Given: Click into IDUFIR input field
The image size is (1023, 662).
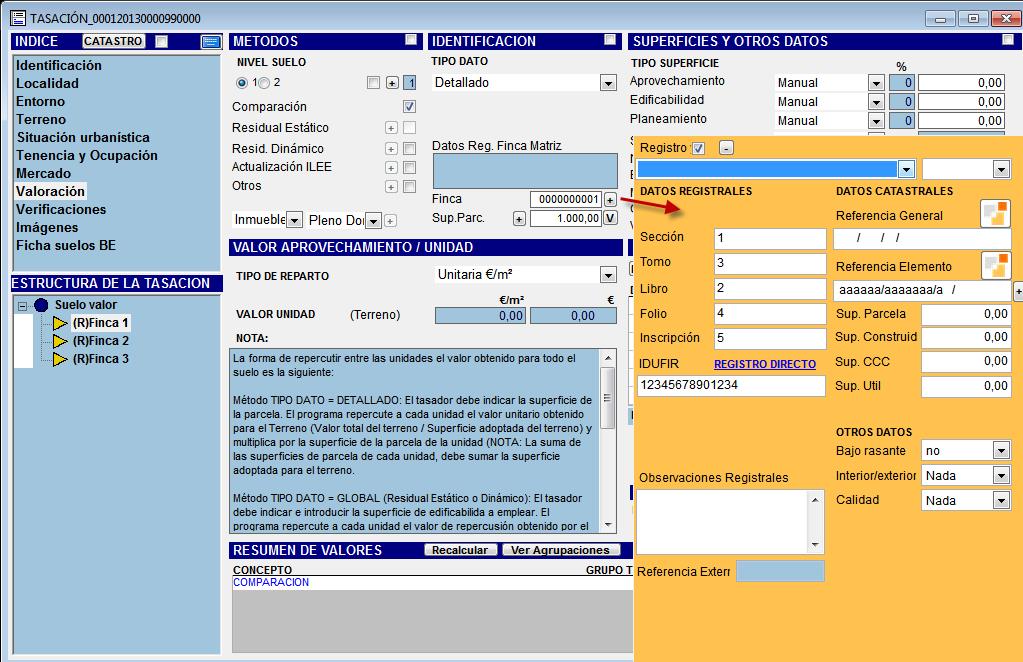Looking at the screenshot, I should [x=731, y=385].
